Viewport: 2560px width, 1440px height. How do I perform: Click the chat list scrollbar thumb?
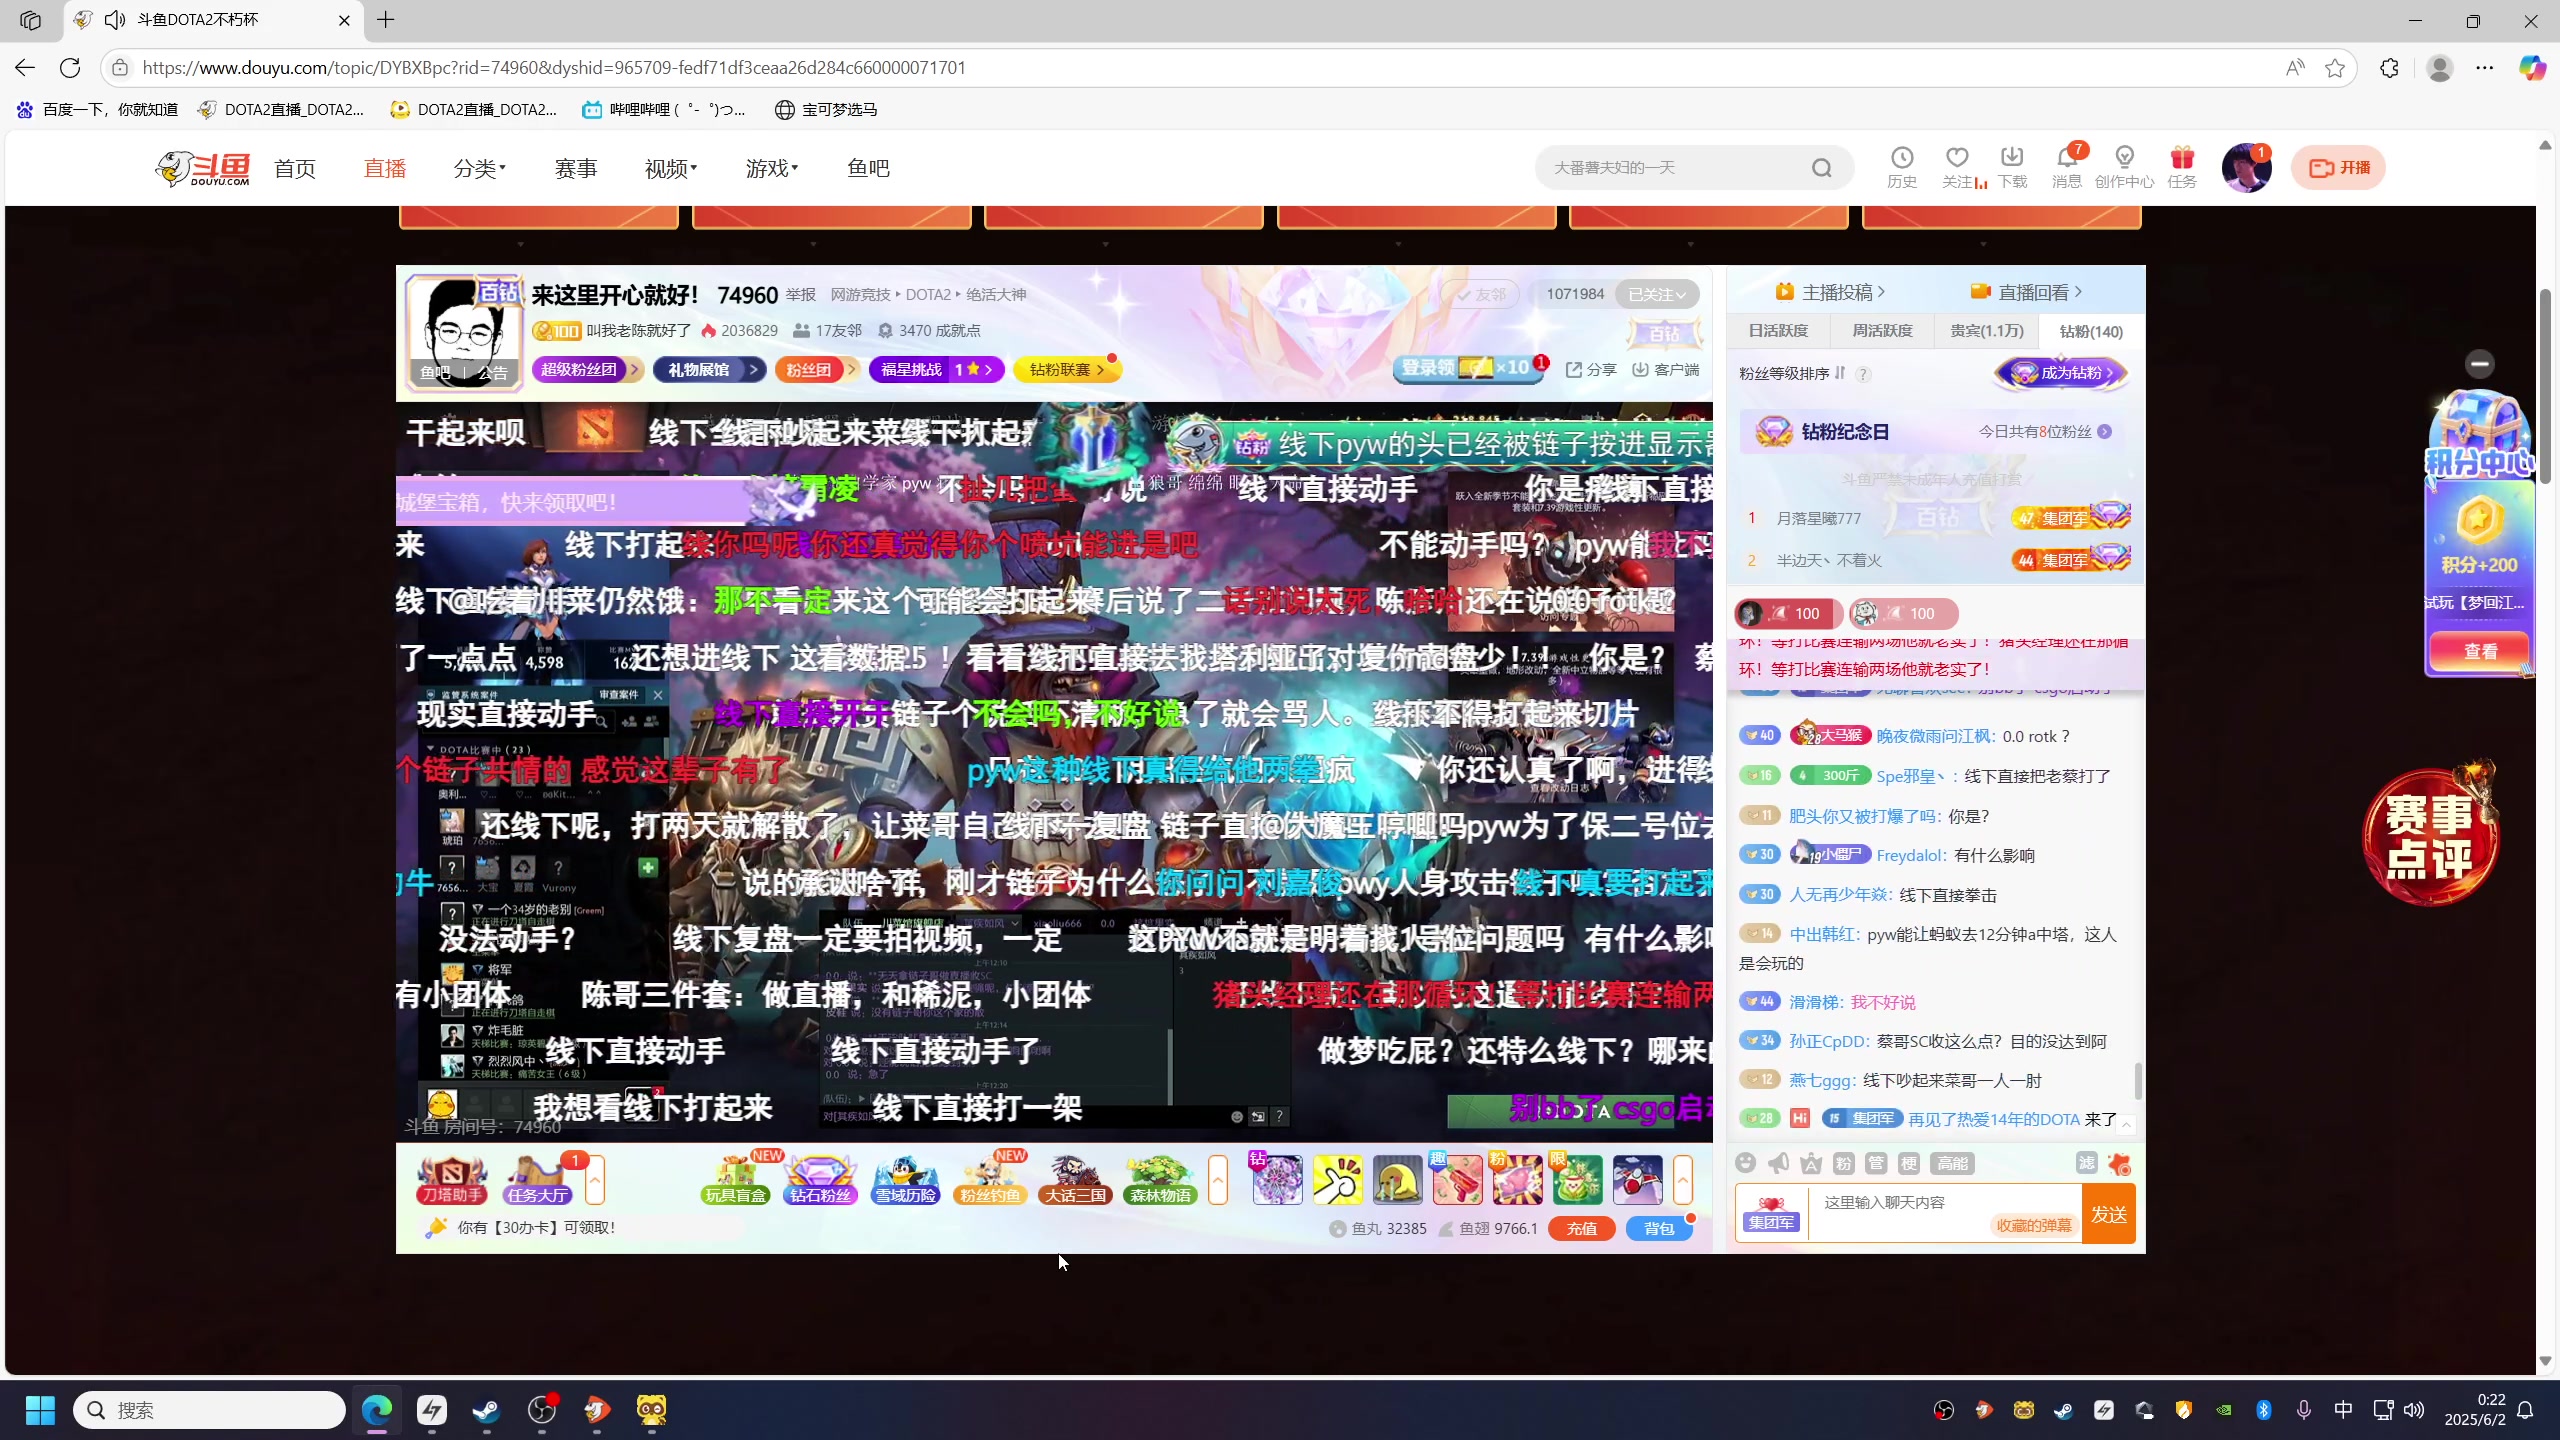tap(2138, 1080)
